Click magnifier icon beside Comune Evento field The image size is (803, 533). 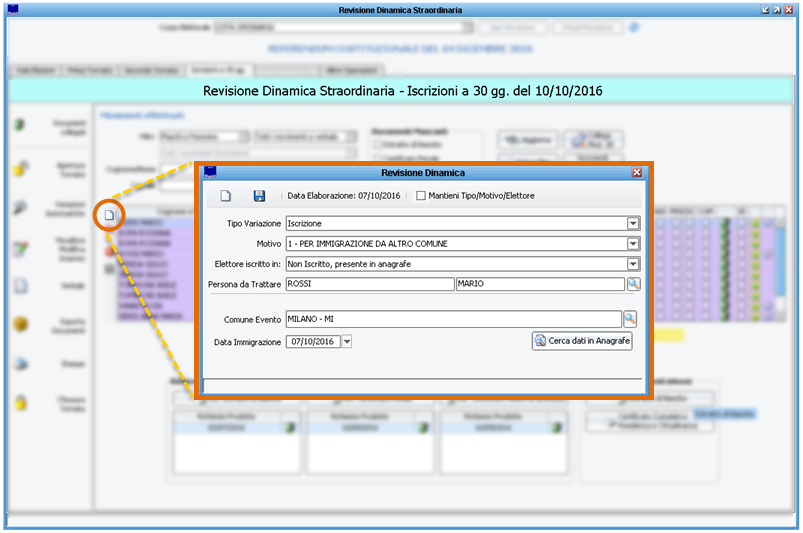630,319
